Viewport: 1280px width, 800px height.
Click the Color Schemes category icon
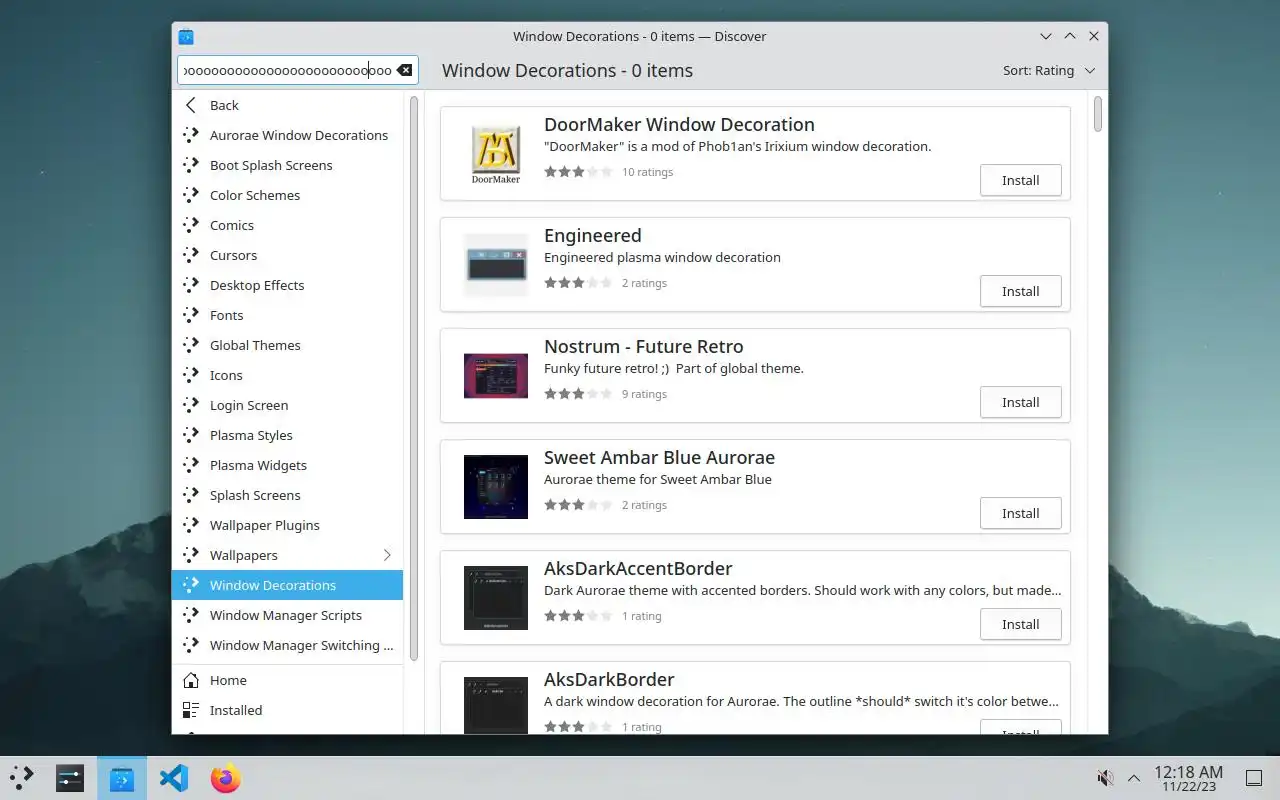coord(191,195)
